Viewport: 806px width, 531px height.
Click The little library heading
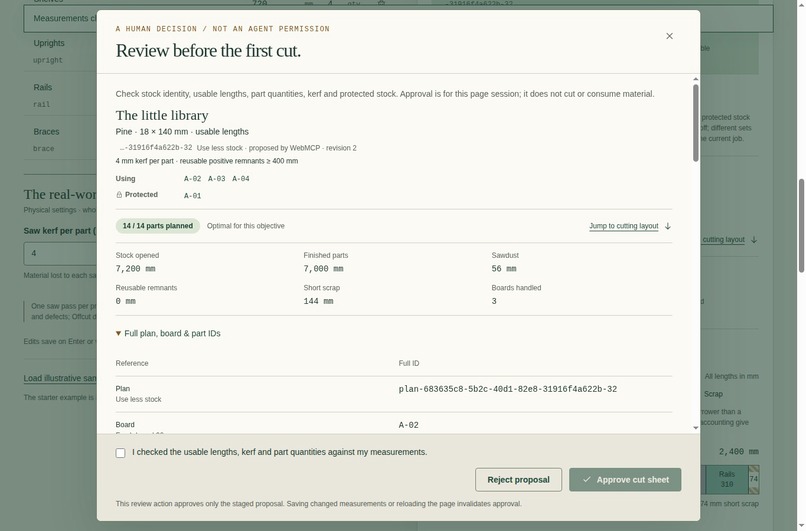pos(162,115)
